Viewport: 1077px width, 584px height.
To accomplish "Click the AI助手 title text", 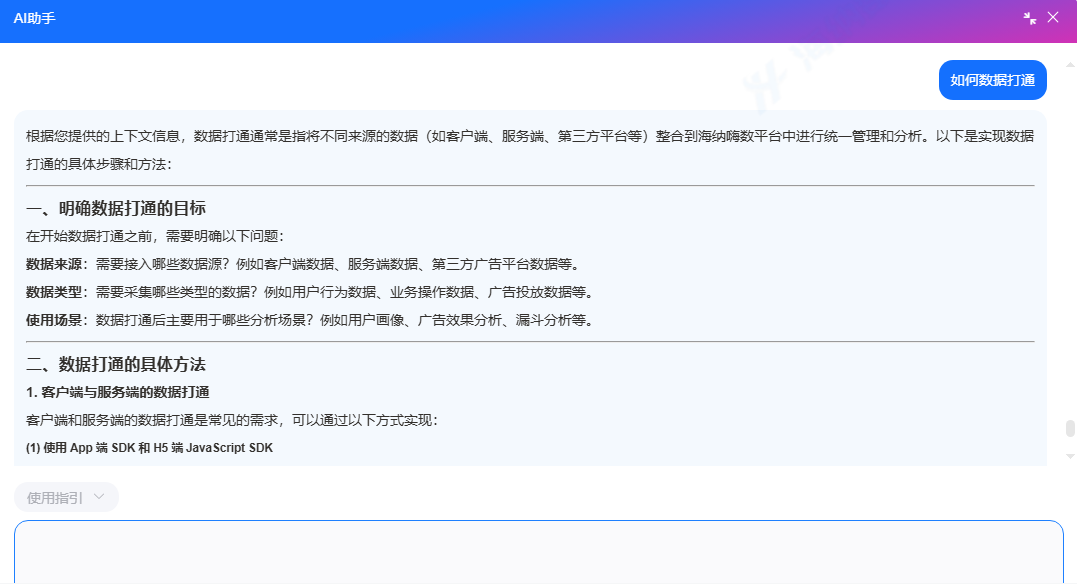I will click(34, 19).
